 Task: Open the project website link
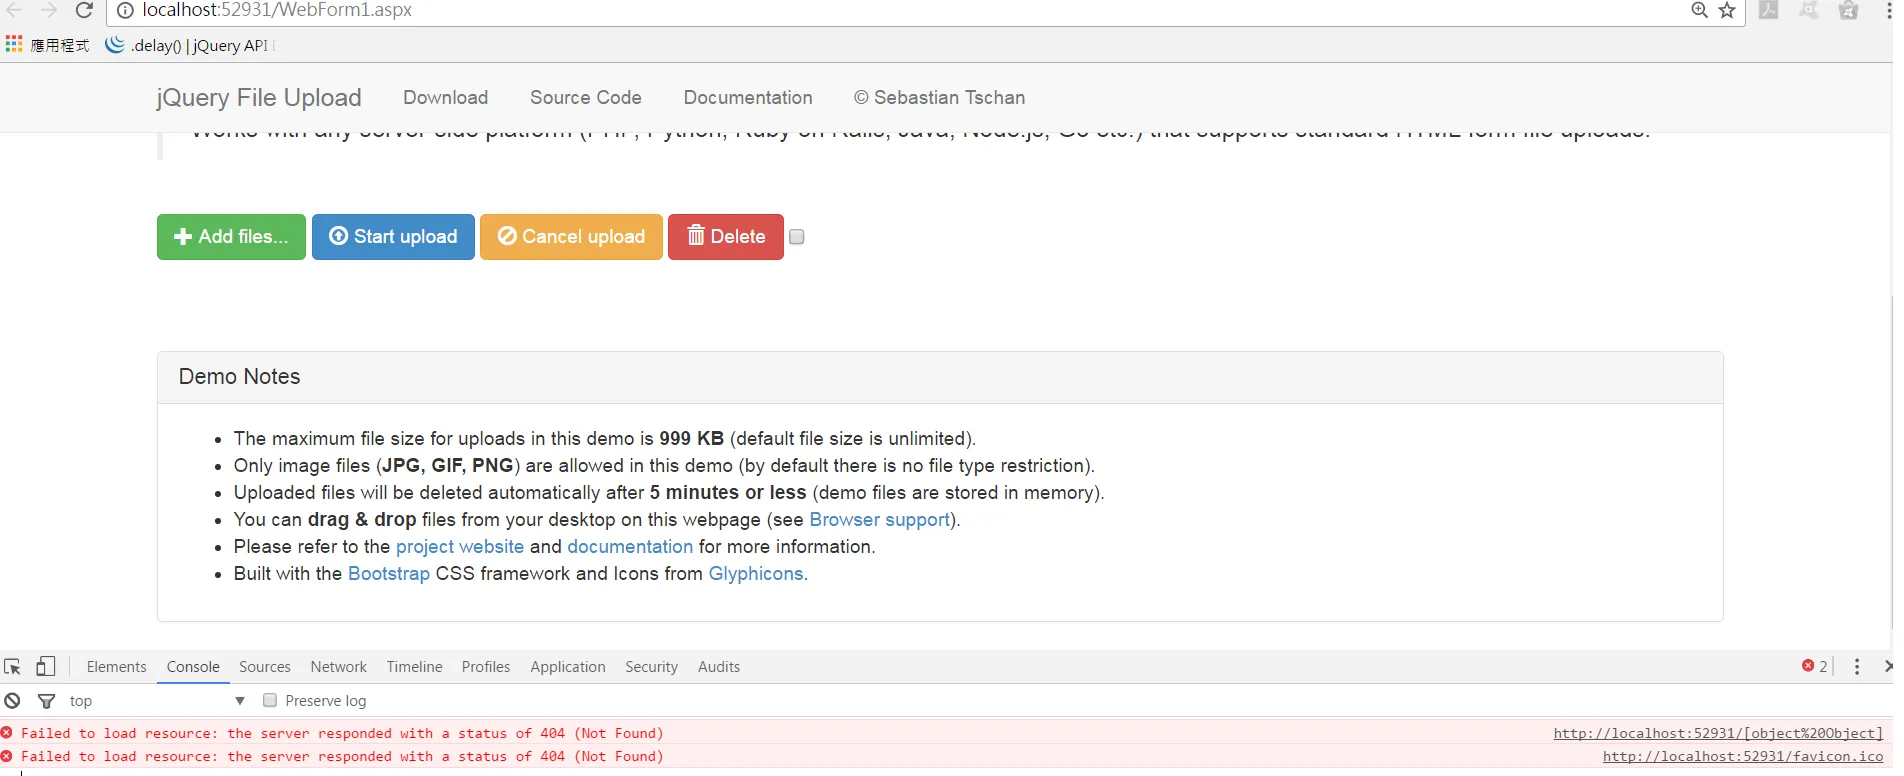click(460, 547)
